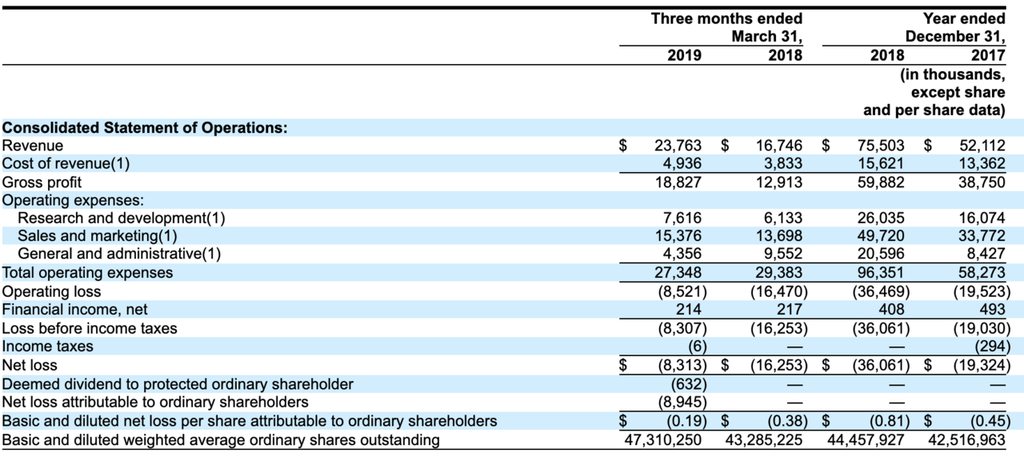Select the 2017 revenue value 52,112
This screenshot has height=457, width=1024.
point(980,146)
